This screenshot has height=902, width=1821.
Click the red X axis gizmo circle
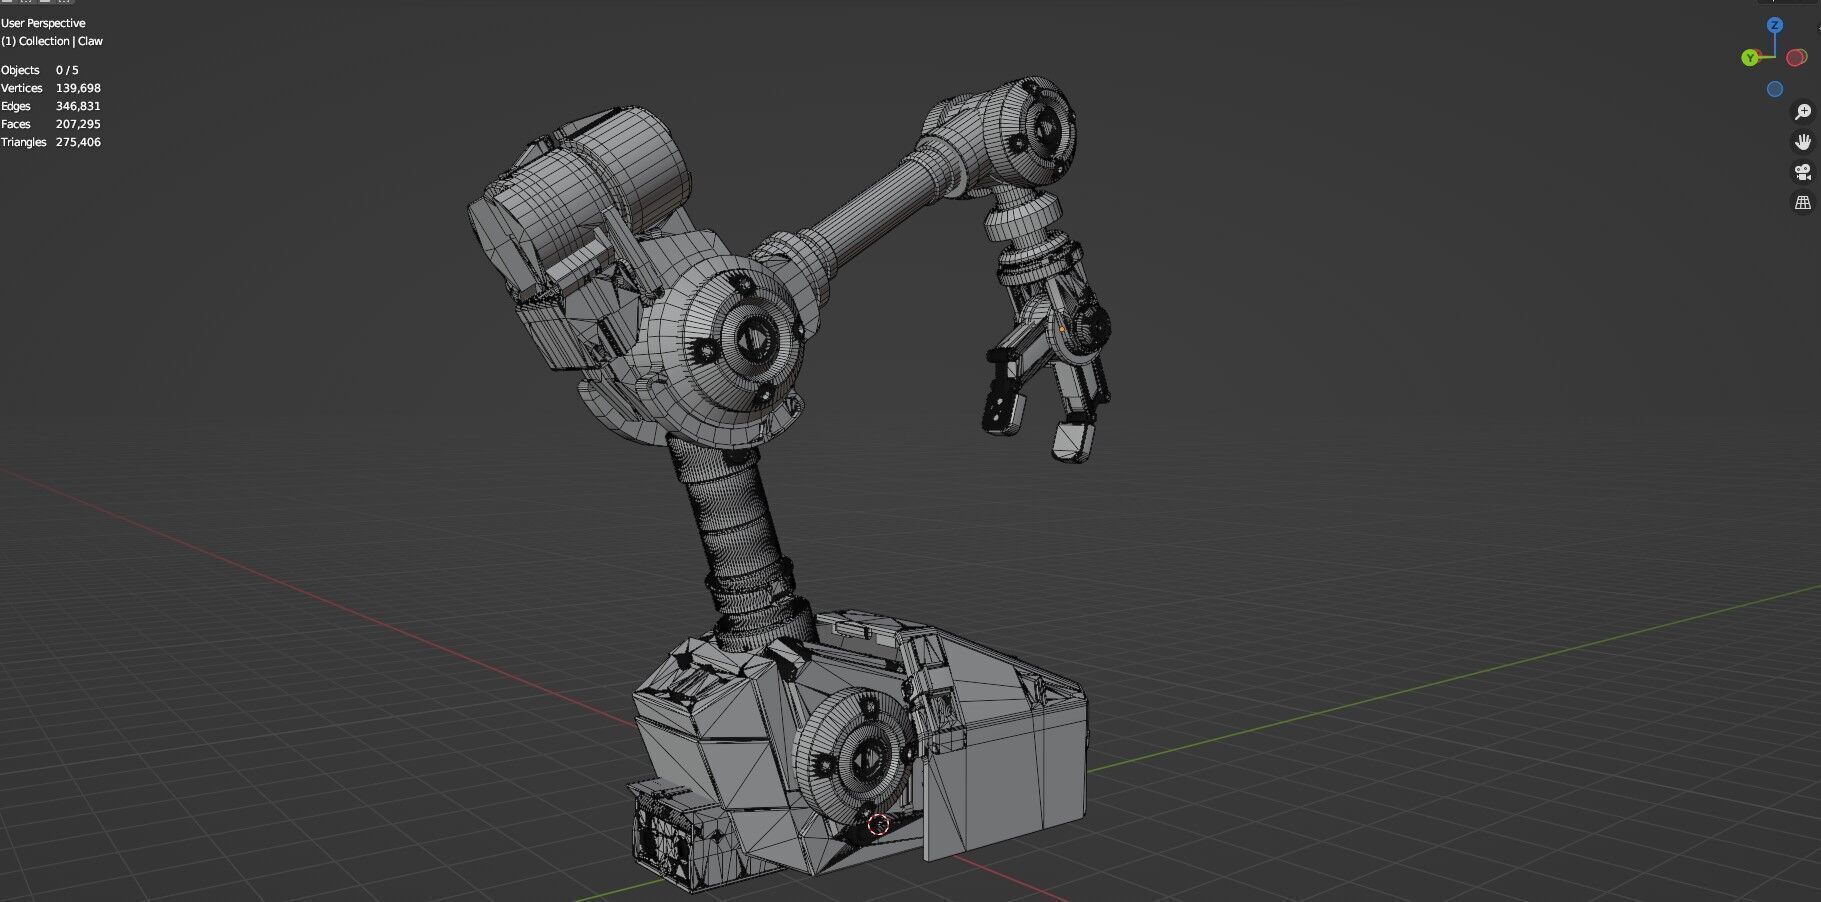pyautogui.click(x=1797, y=58)
